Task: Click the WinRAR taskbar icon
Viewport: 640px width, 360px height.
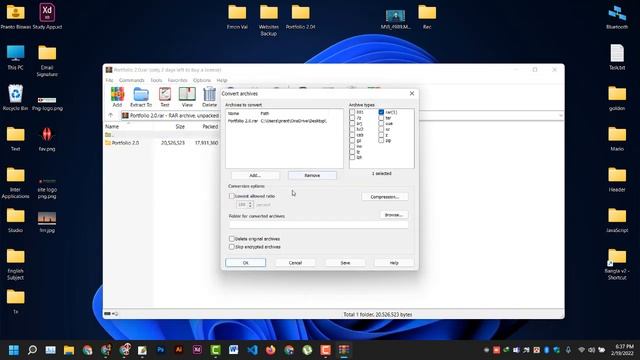Action: click(344, 350)
